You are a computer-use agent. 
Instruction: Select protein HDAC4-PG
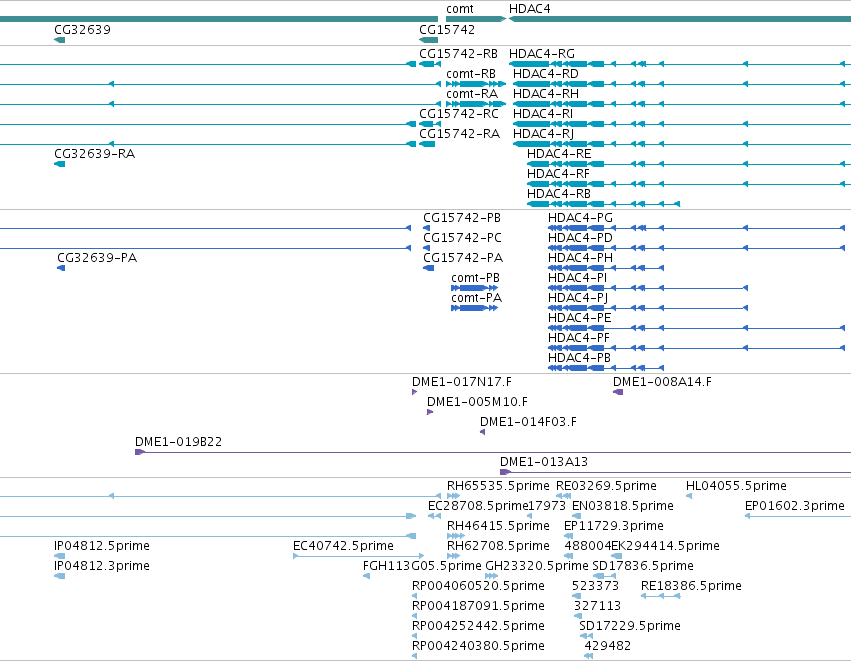[580, 218]
